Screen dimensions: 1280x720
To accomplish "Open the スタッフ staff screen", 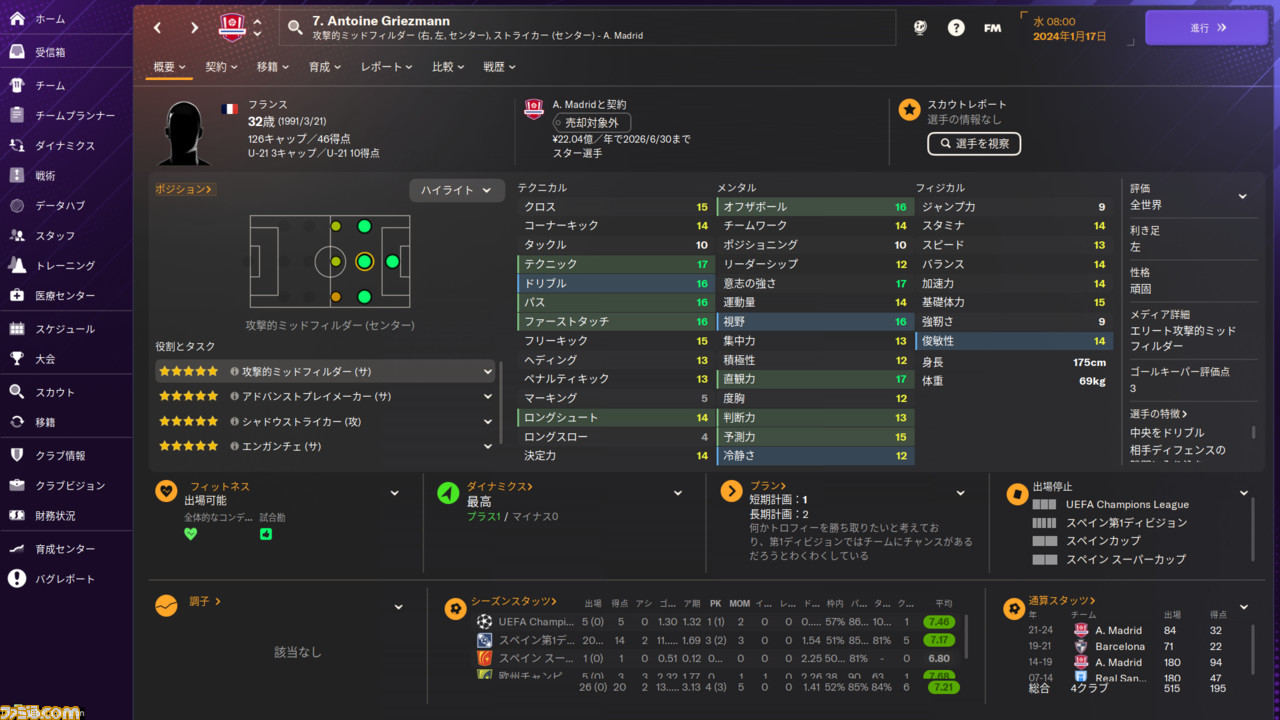I will (x=66, y=235).
